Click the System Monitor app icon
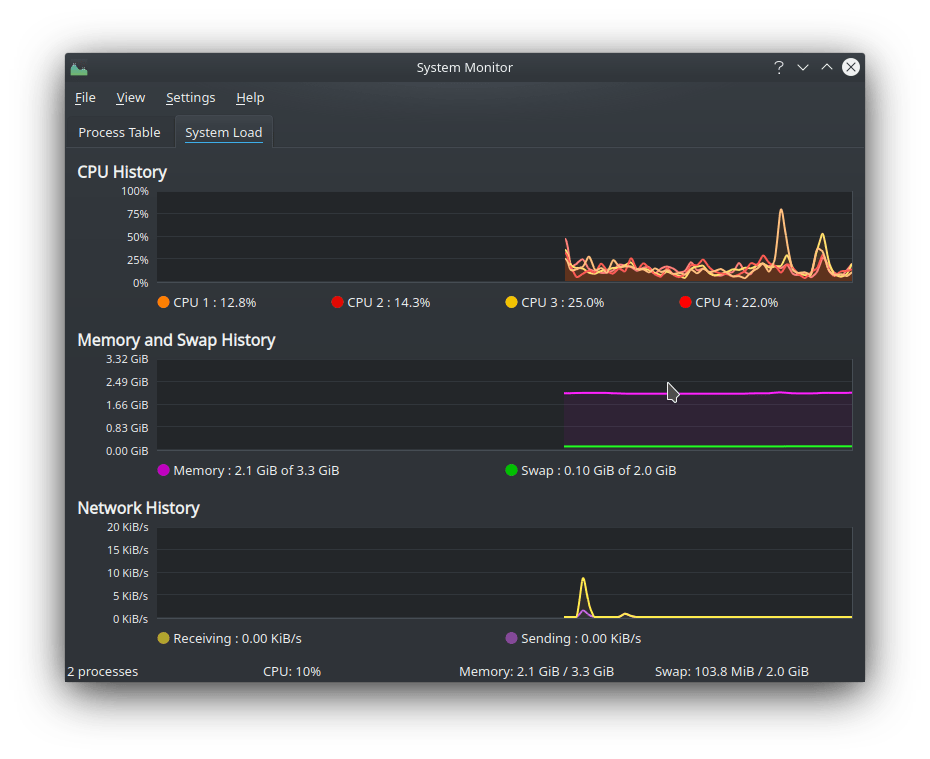 pos(79,67)
